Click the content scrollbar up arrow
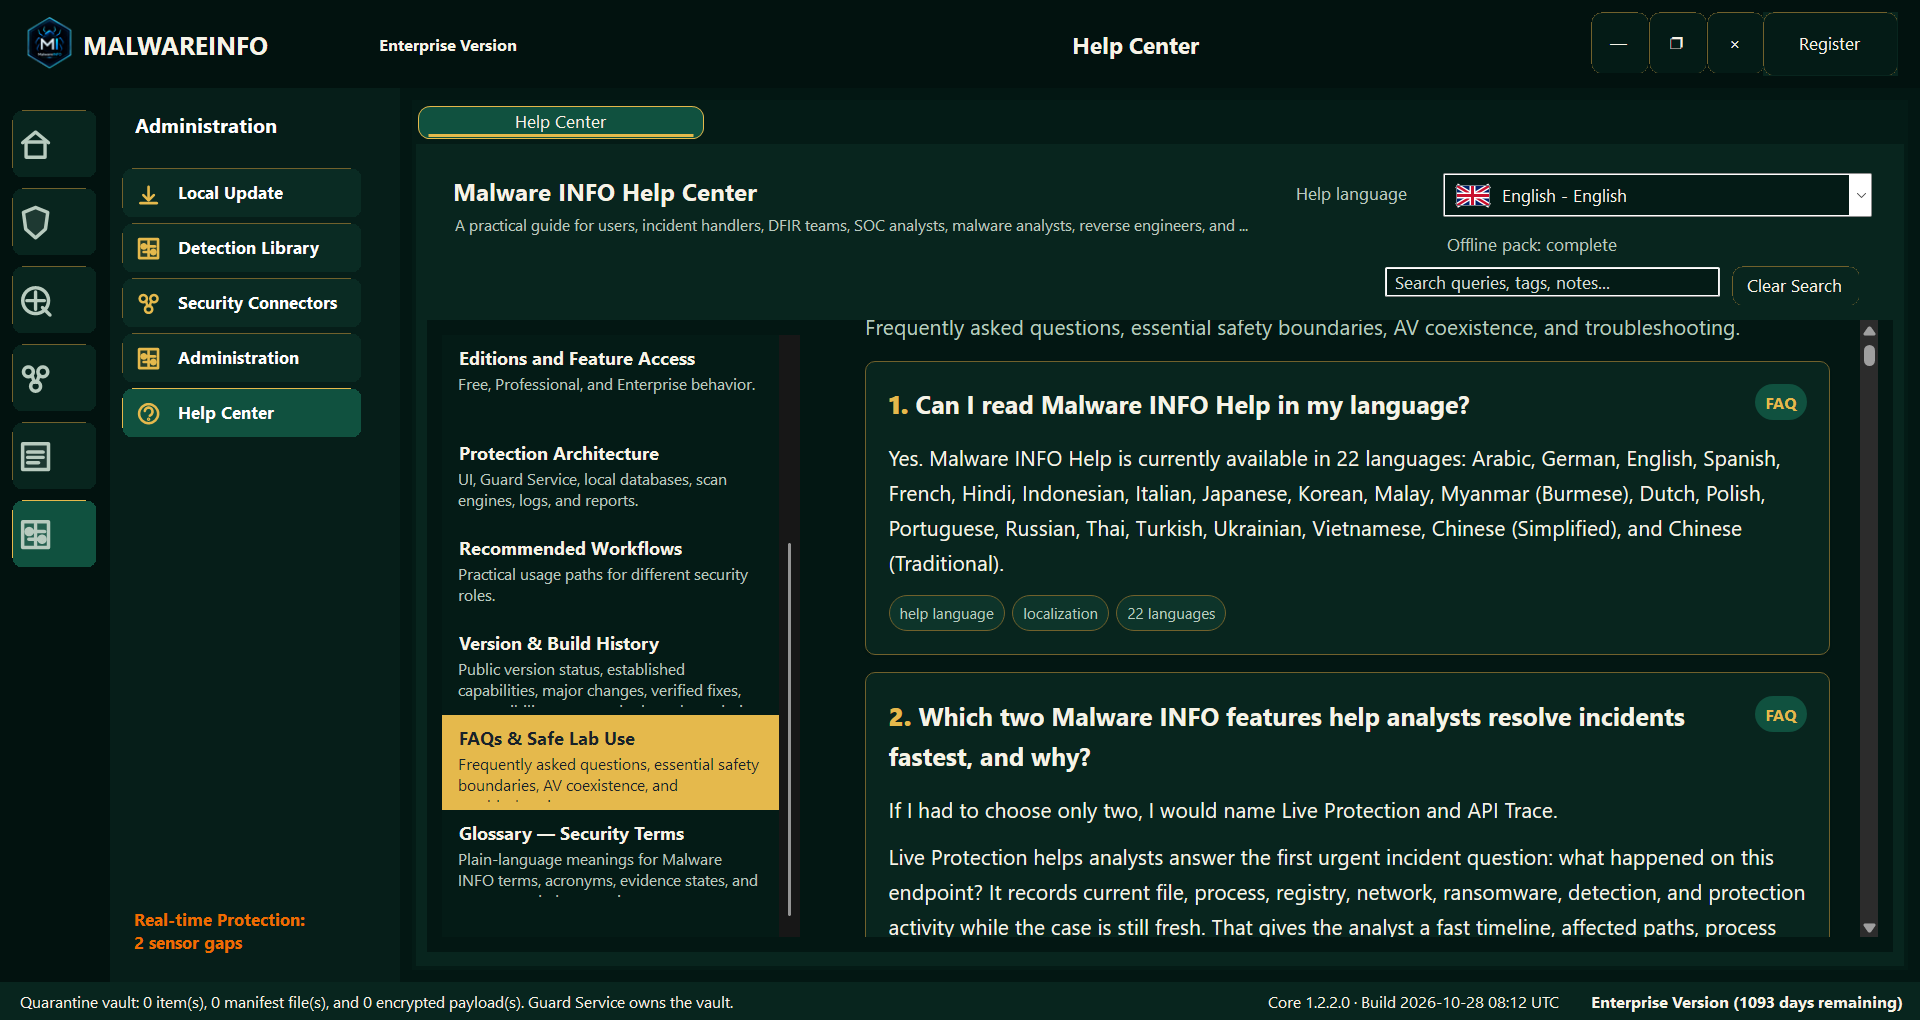This screenshot has height=1020, width=1920. (1869, 331)
